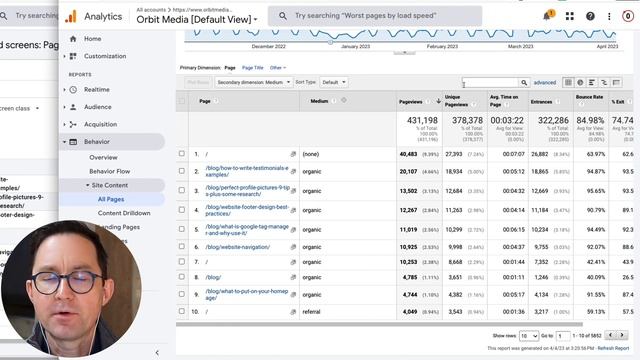
Task: Check row 10 referral checkbox
Action: click(x=182, y=311)
